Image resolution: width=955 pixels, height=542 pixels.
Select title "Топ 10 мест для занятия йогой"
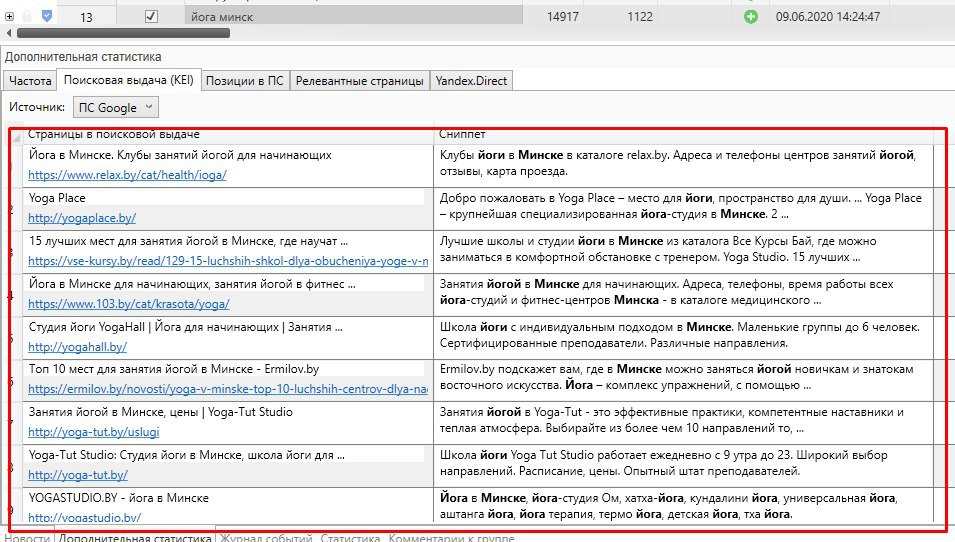(174, 368)
